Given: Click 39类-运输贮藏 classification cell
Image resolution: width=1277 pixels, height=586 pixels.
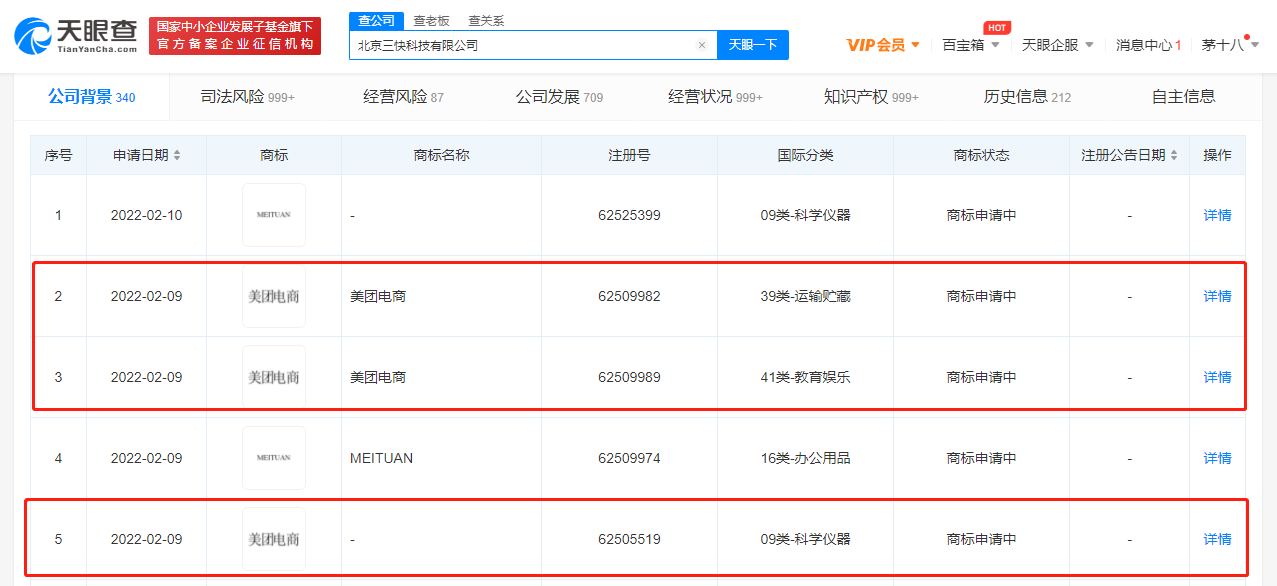Looking at the screenshot, I should point(805,296).
